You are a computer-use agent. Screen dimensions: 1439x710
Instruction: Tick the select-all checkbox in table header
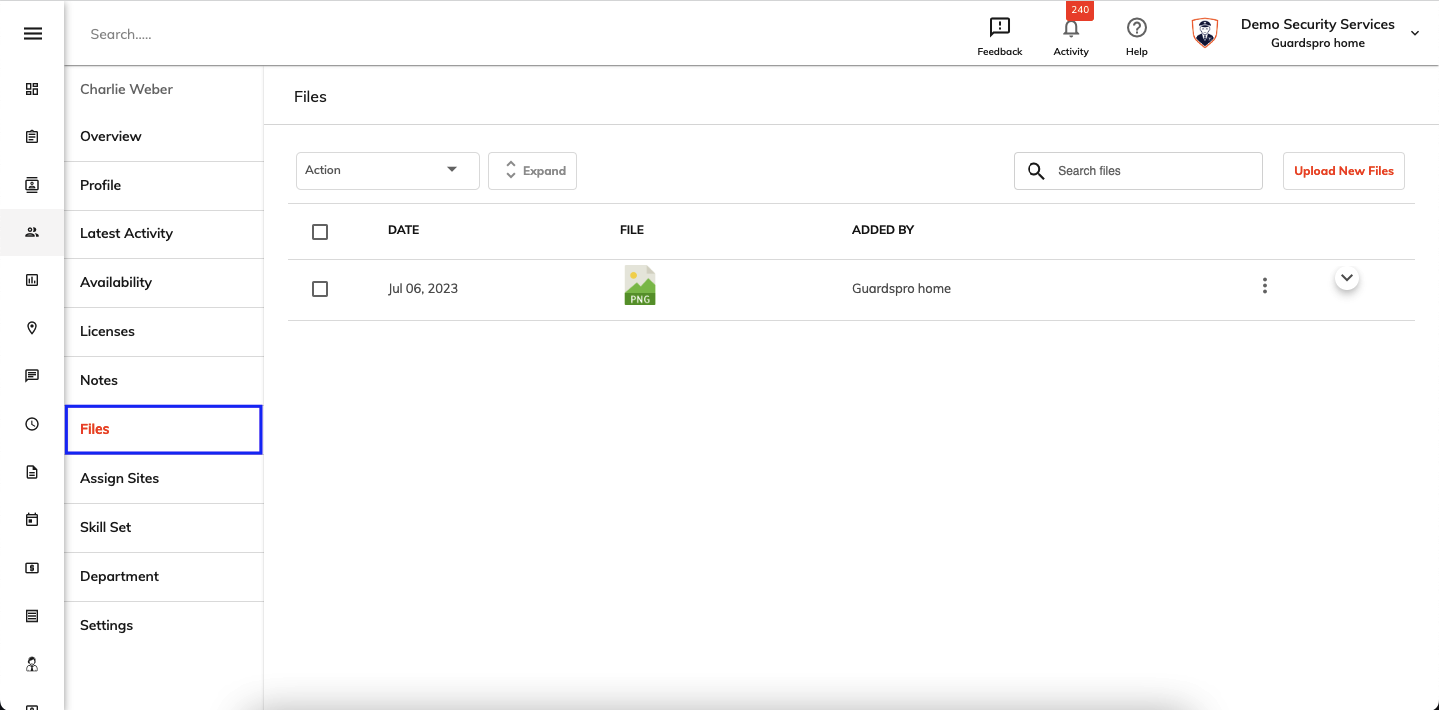coord(320,232)
